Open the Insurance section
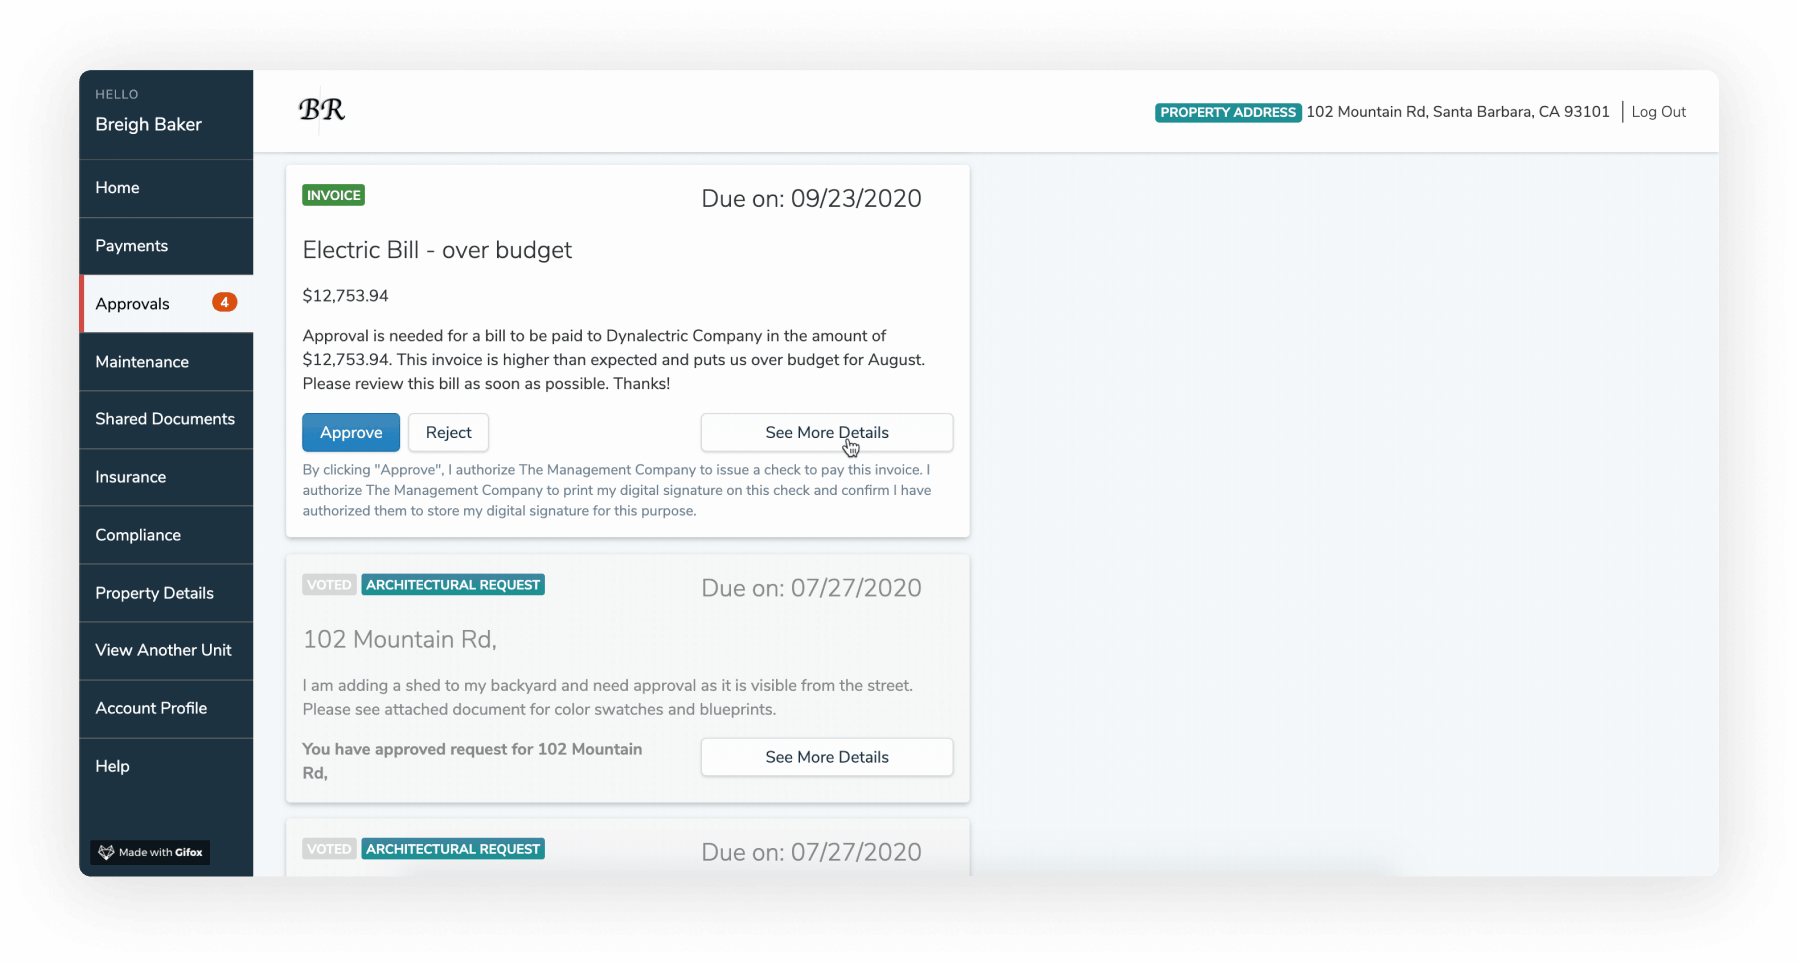The width and height of the screenshot is (1797, 963). click(x=130, y=477)
